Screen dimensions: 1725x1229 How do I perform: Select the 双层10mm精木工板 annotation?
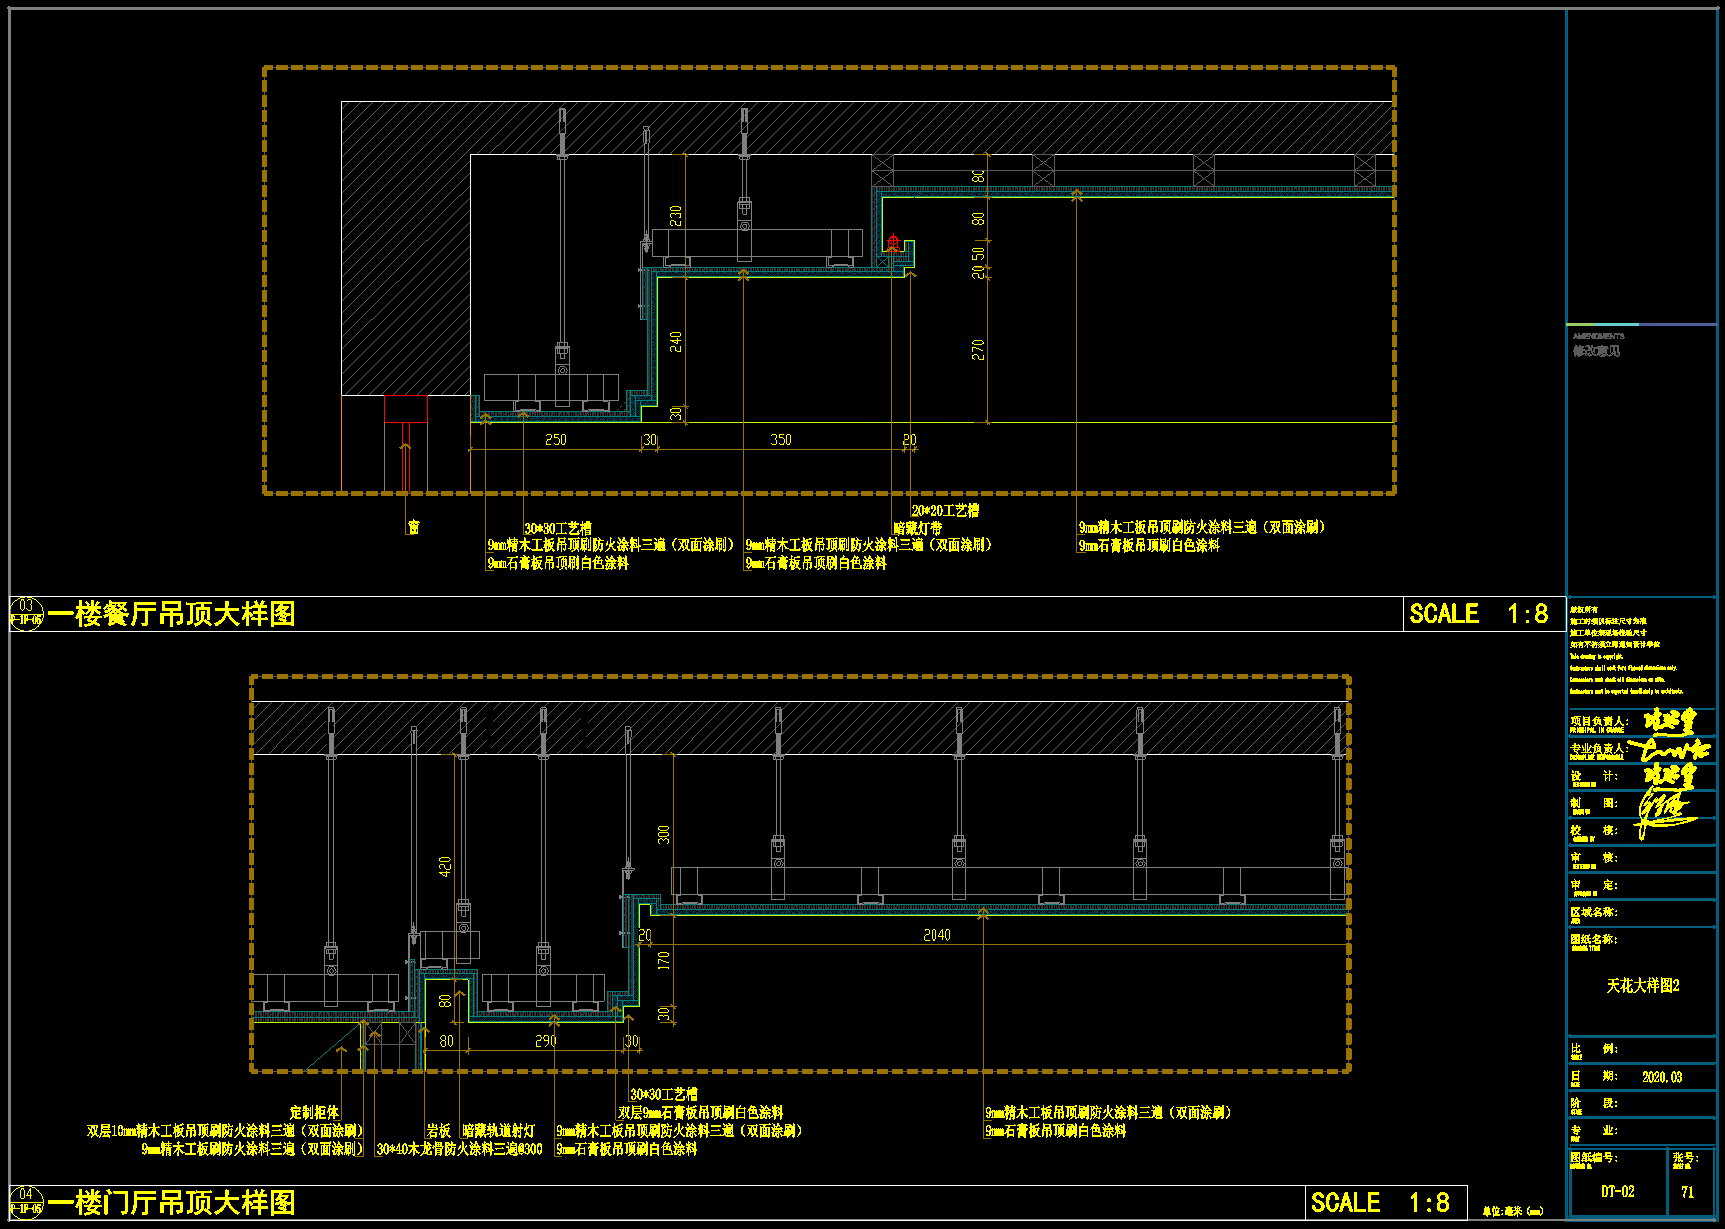click(x=225, y=1130)
